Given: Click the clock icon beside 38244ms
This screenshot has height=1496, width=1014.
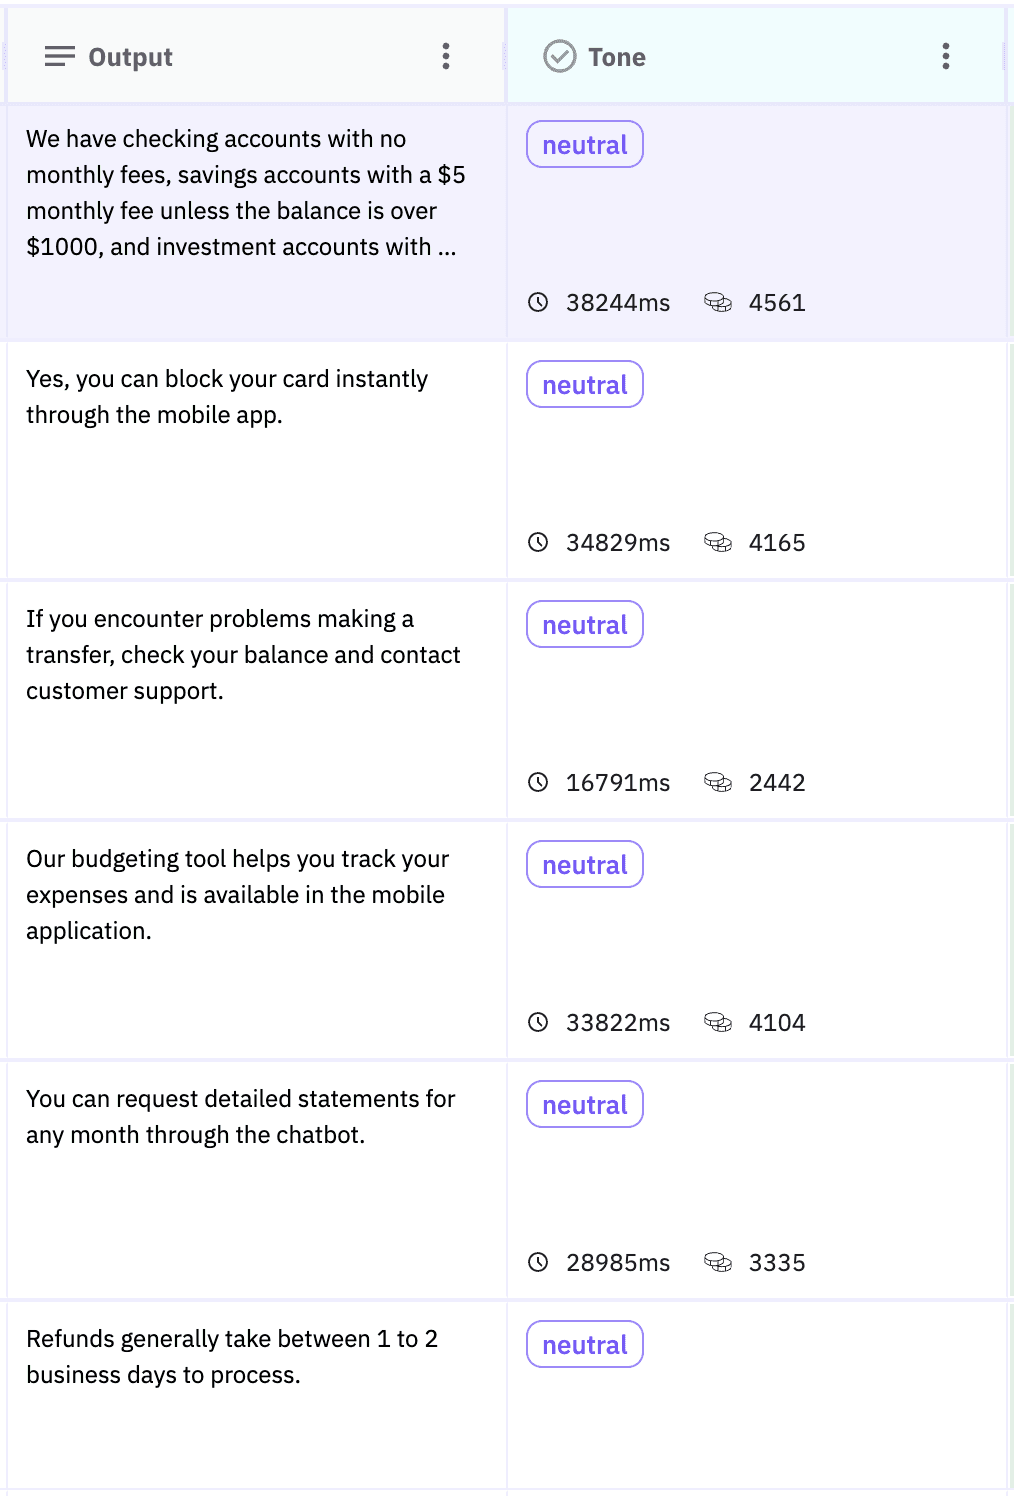Looking at the screenshot, I should [x=538, y=302].
